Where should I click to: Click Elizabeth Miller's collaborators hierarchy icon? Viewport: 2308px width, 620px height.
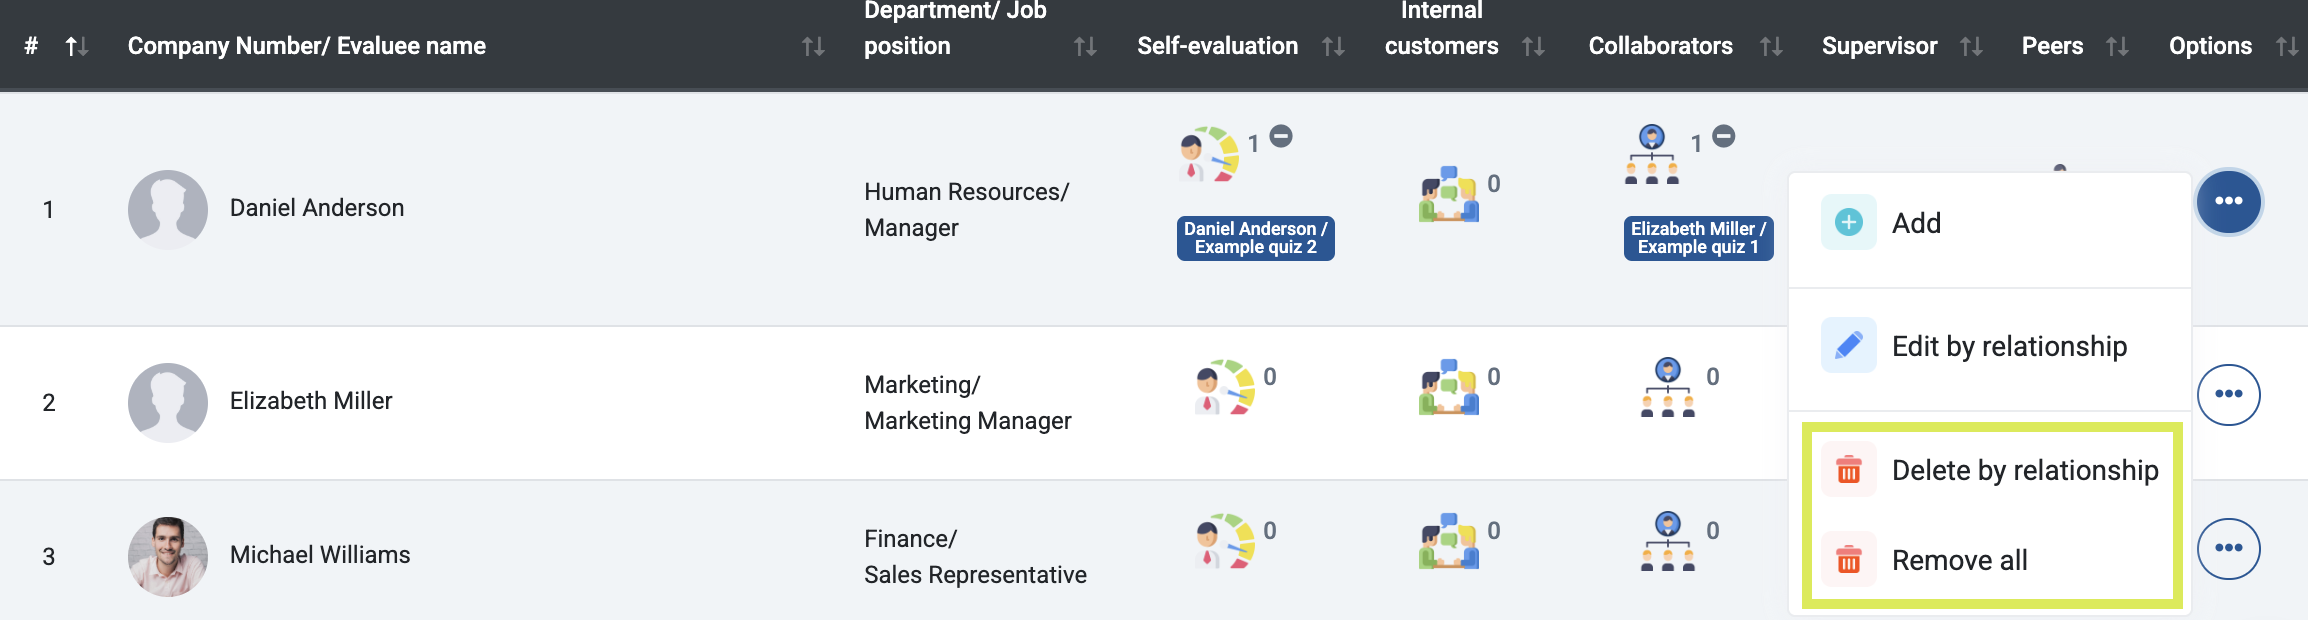click(1668, 388)
